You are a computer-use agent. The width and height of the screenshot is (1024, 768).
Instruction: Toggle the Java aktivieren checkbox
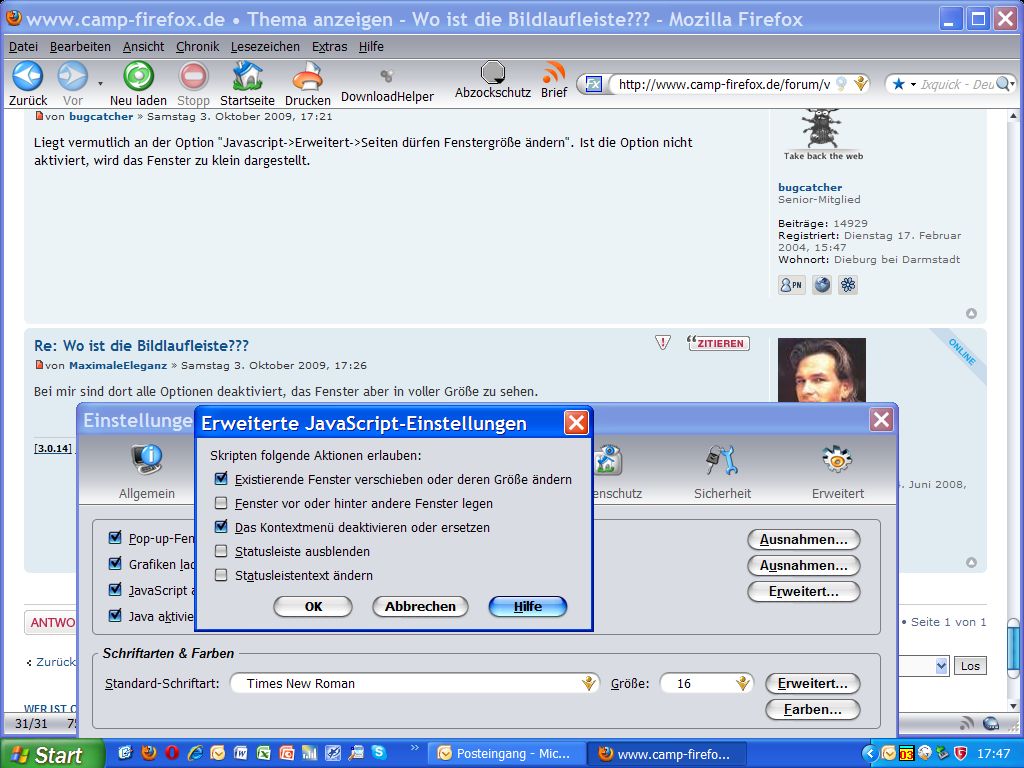[116, 615]
